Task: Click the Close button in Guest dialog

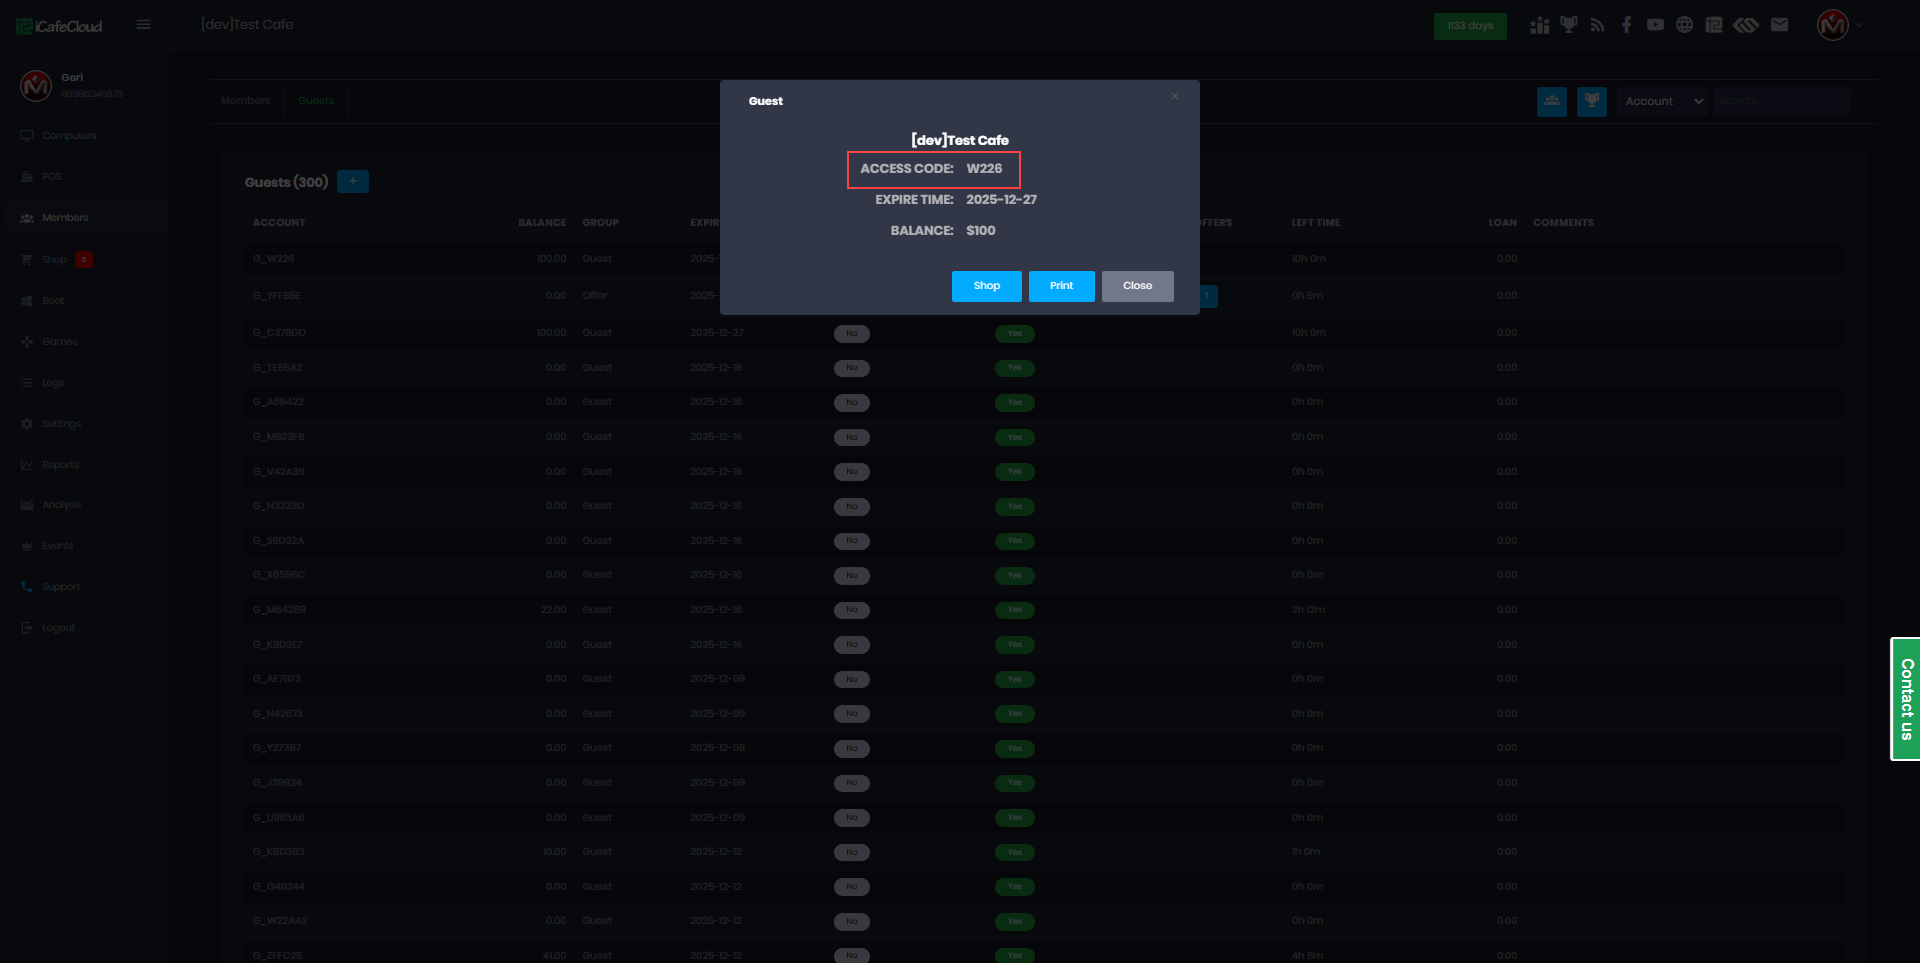Action: pyautogui.click(x=1138, y=286)
